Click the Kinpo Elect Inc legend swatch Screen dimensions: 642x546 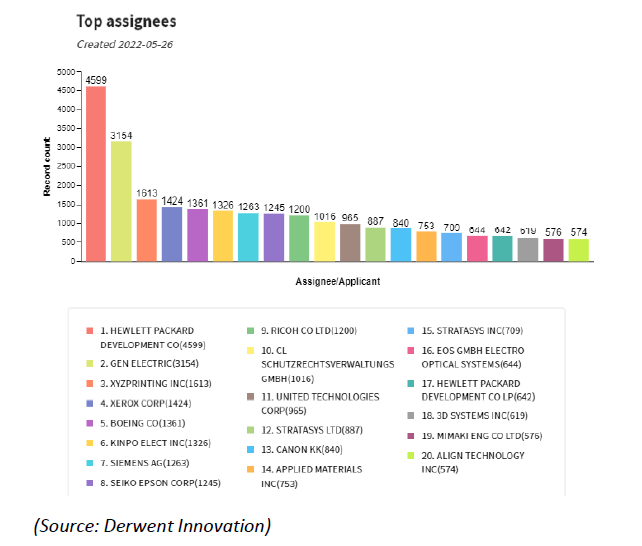(90, 443)
